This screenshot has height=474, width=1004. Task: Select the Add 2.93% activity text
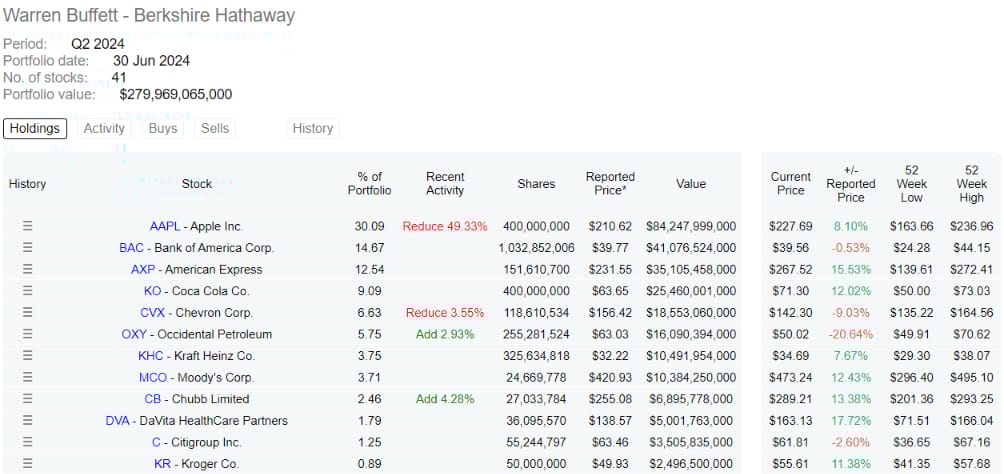point(445,334)
